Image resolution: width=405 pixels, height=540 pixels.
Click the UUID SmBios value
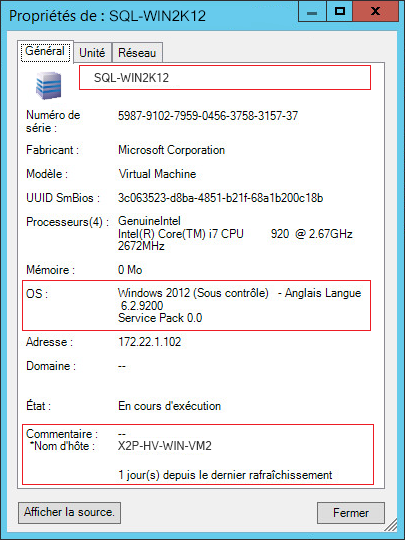point(220,198)
